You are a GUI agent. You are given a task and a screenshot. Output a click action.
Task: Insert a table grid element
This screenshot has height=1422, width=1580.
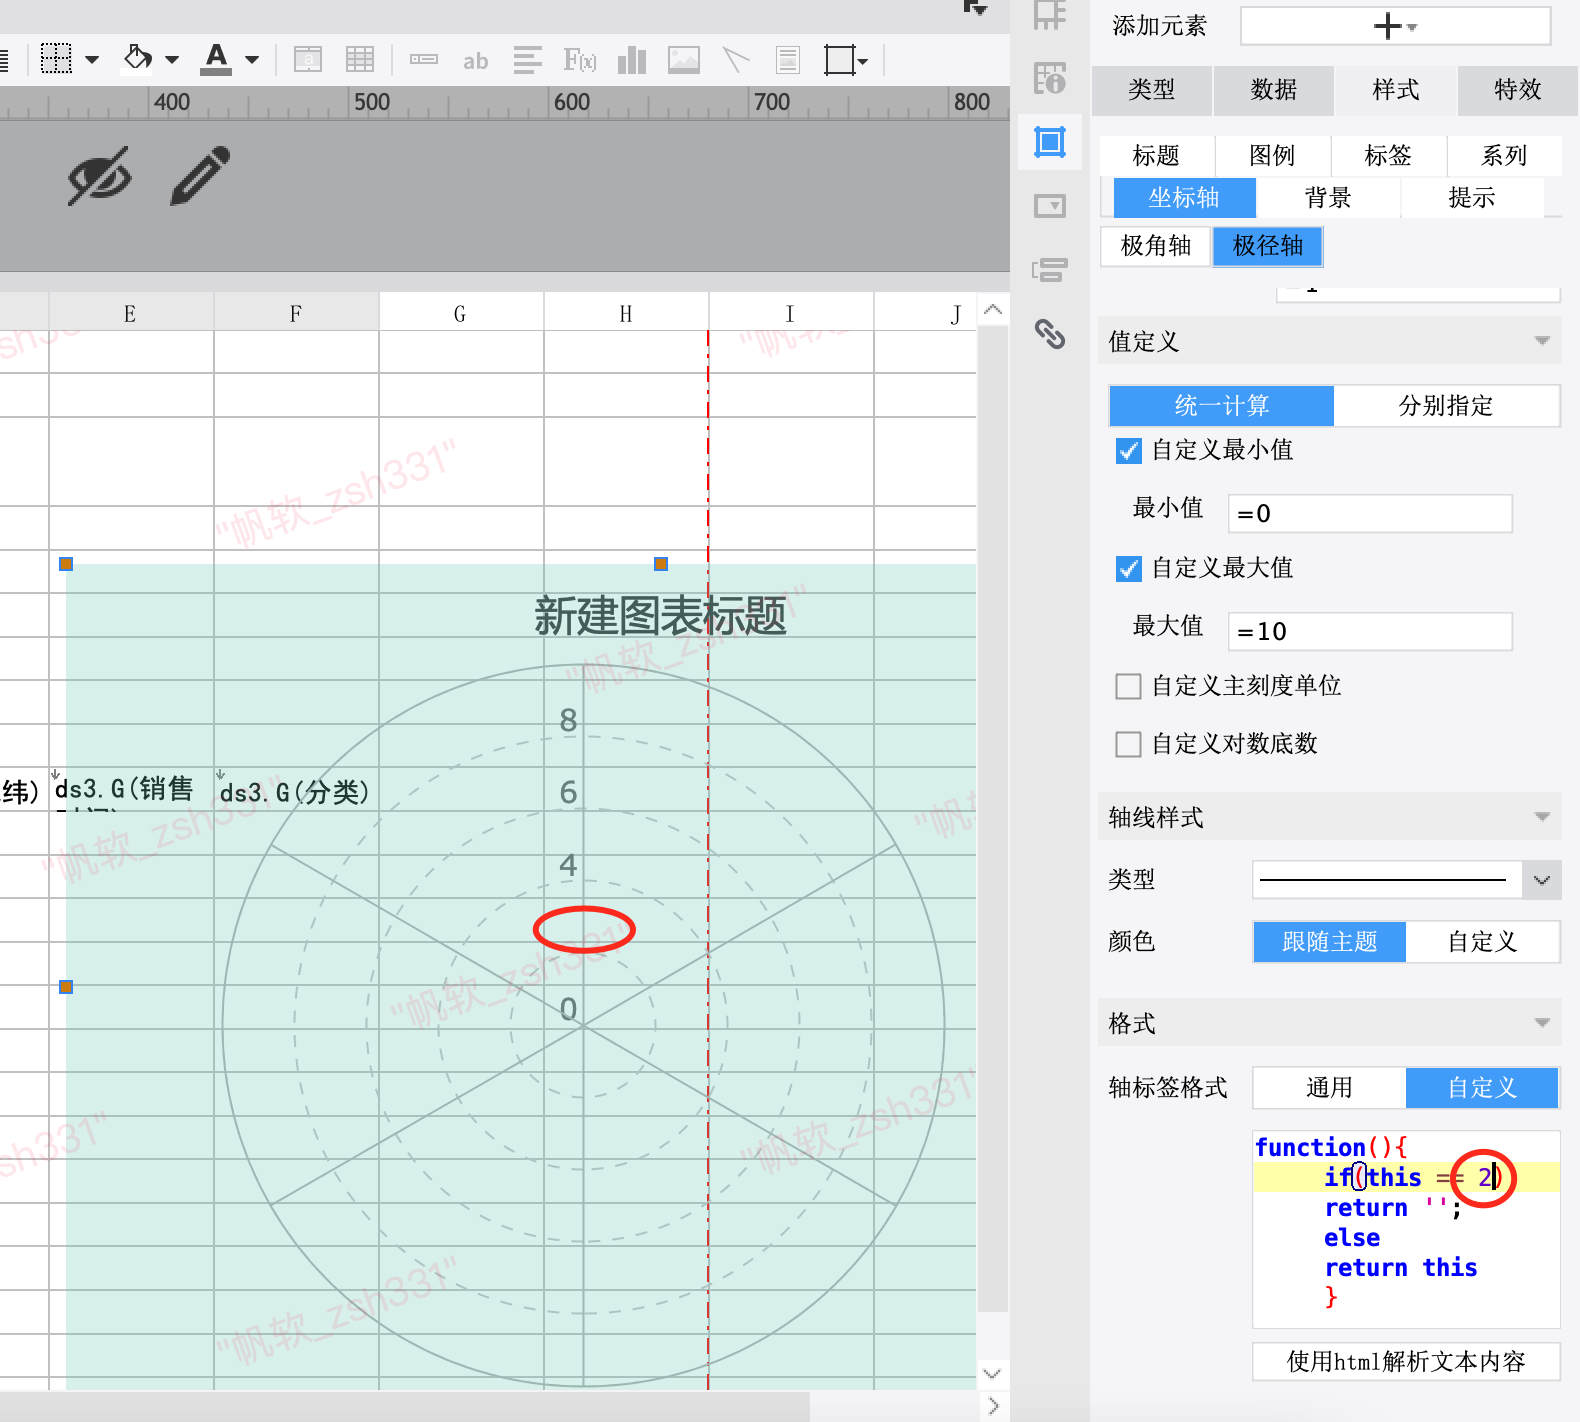pos(360,60)
